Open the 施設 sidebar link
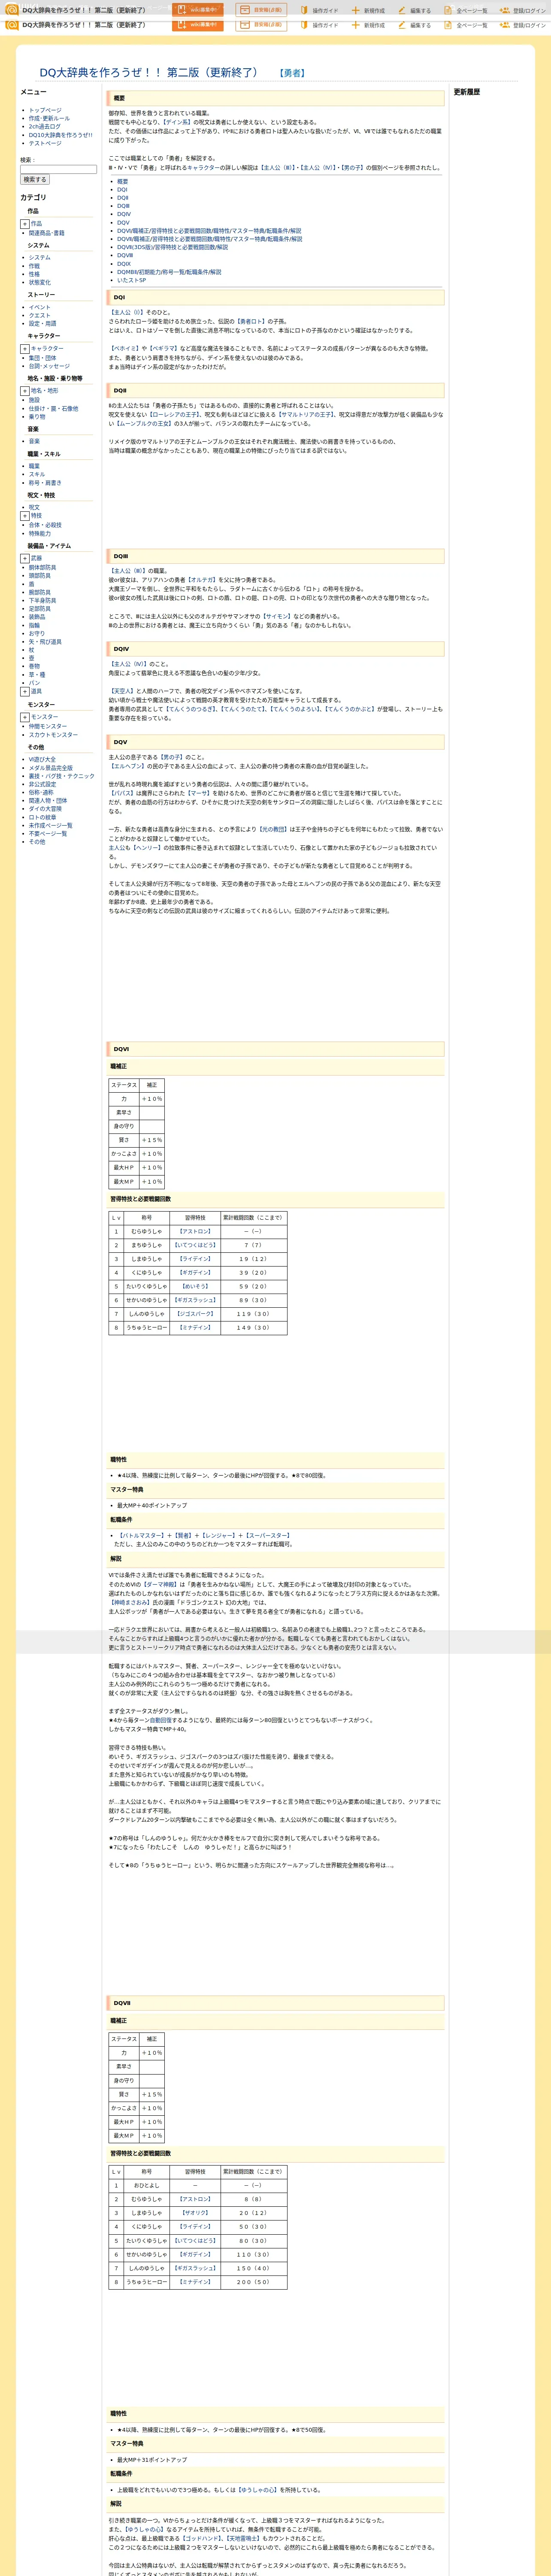Viewport: 551px width, 2576px height. 34,400
